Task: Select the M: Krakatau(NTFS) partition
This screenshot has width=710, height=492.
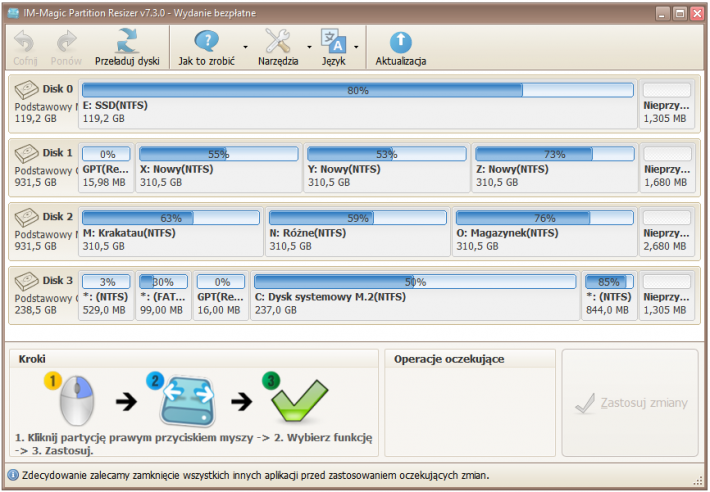Action: [x=171, y=232]
